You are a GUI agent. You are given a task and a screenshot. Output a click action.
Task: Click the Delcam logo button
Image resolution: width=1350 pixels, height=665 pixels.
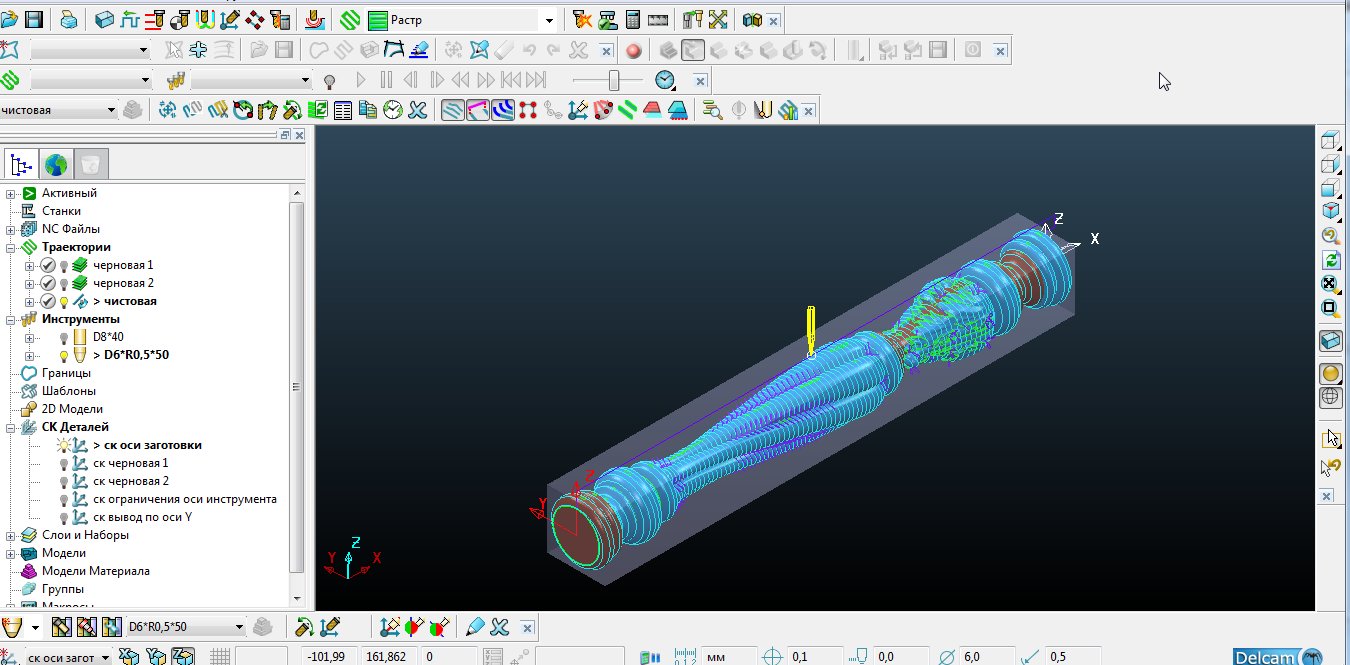pos(1278,656)
